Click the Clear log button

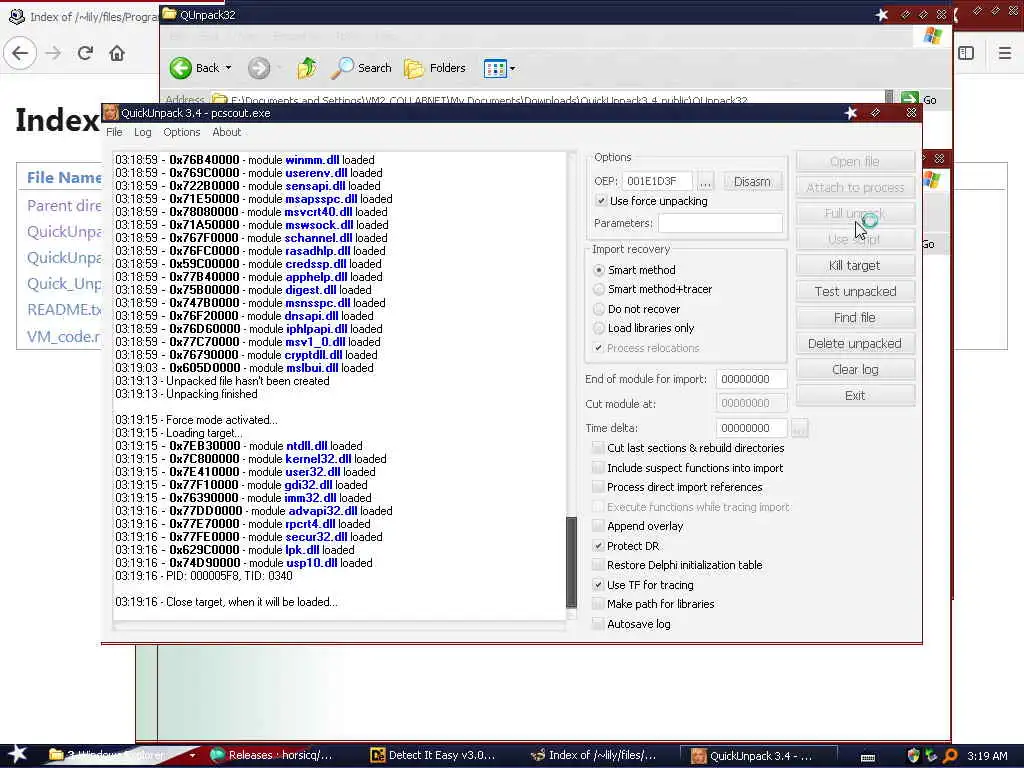(x=855, y=370)
